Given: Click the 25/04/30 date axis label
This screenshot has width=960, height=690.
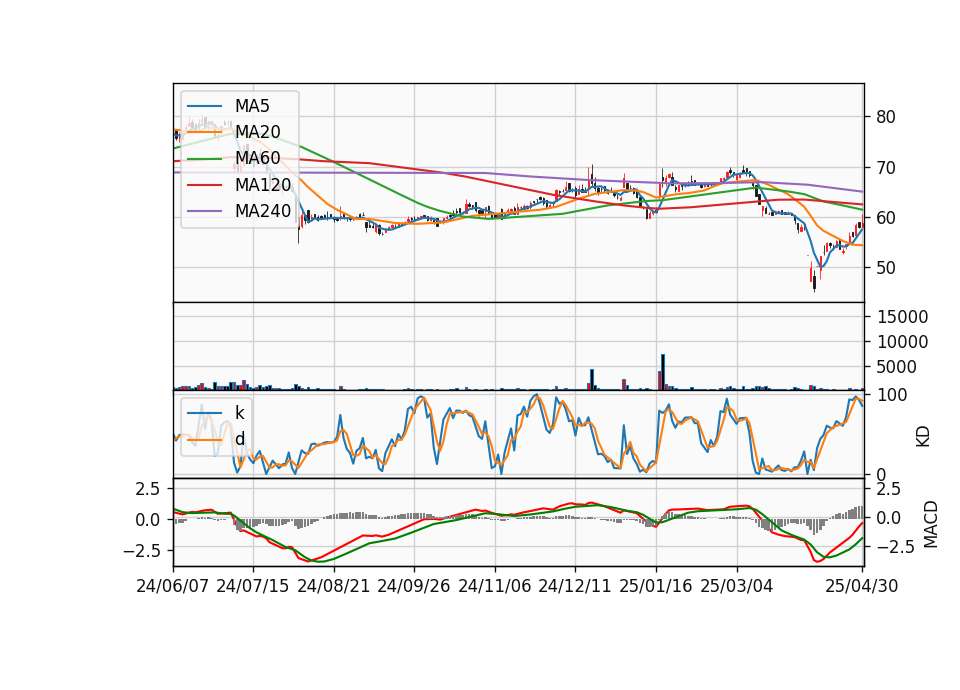Looking at the screenshot, I should (x=862, y=586).
